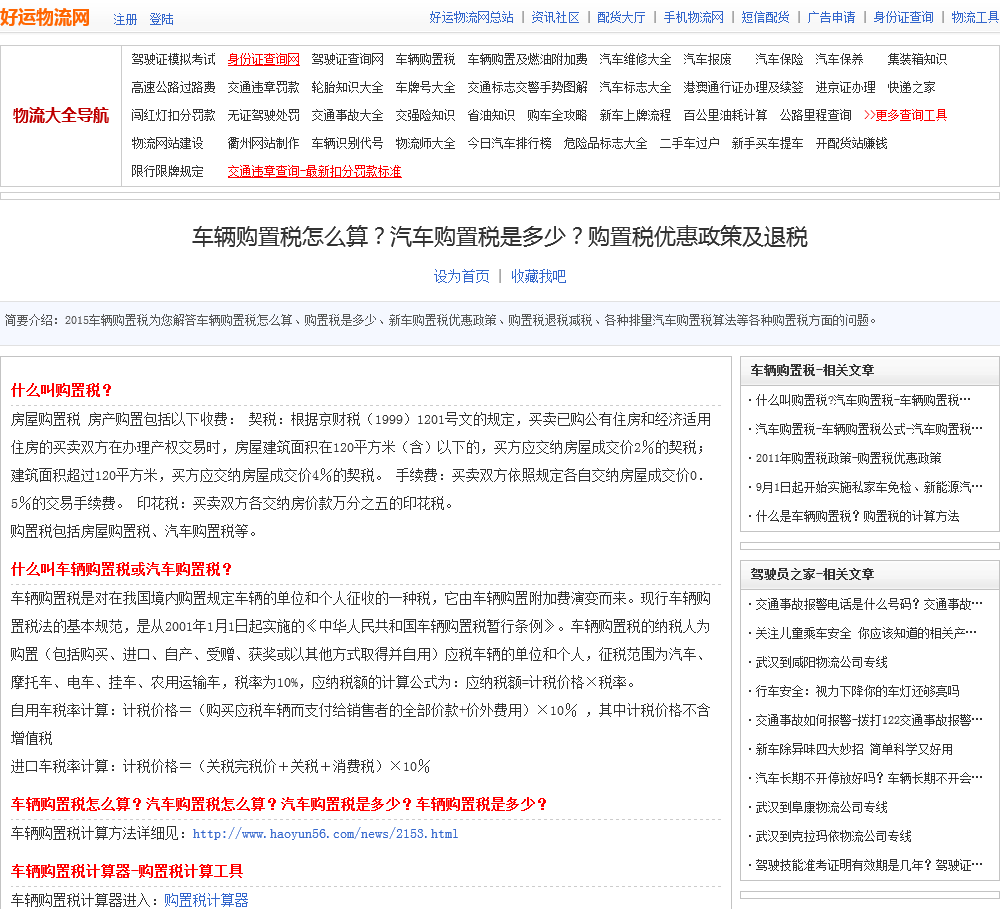Click the red 身份证查询网 navigation link

point(263,59)
